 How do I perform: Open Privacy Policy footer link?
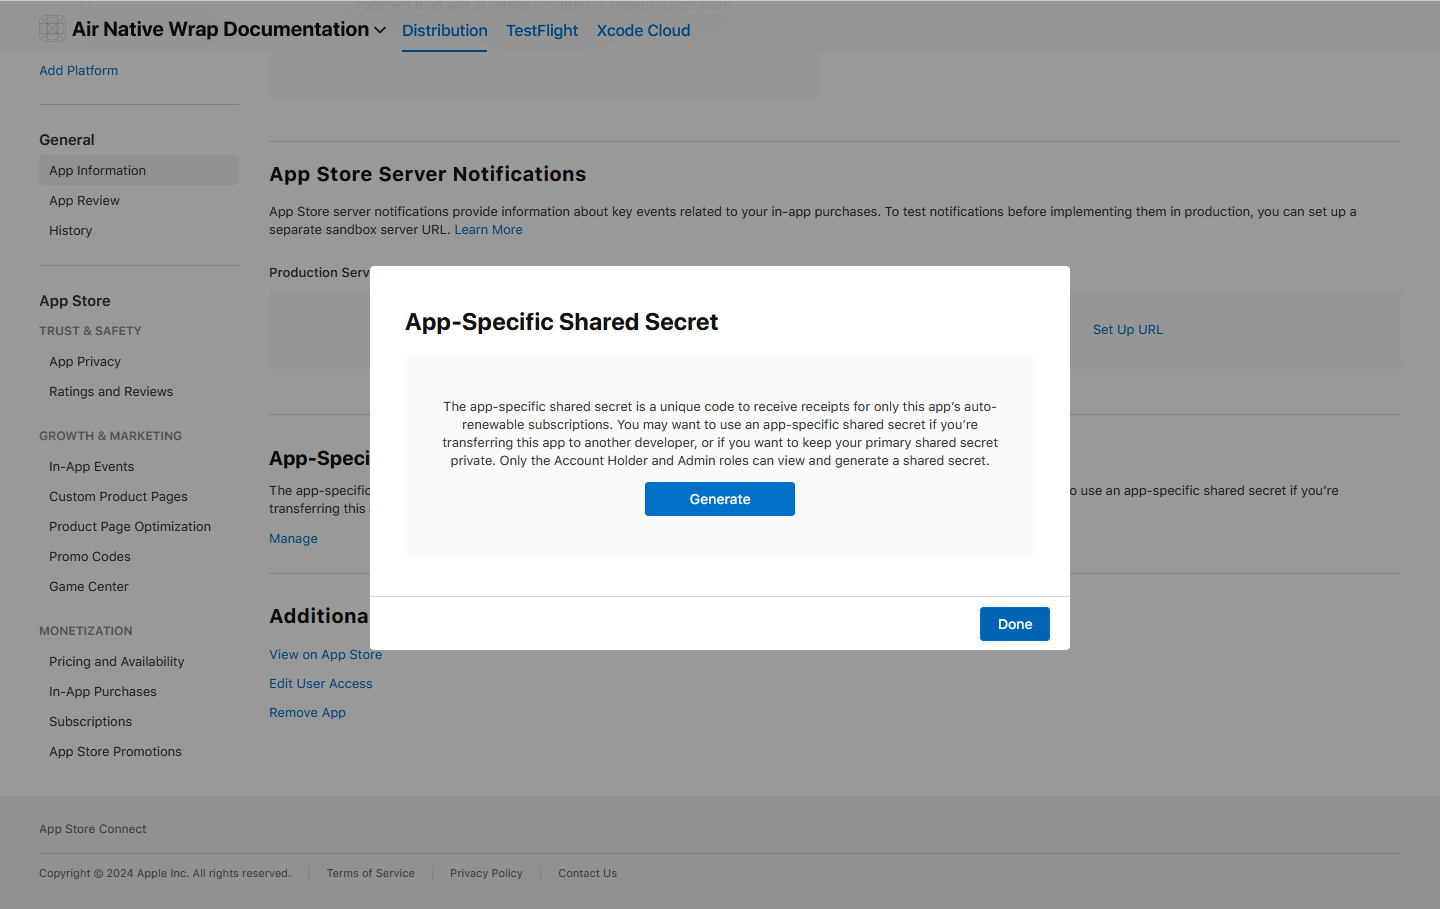pyautogui.click(x=486, y=874)
